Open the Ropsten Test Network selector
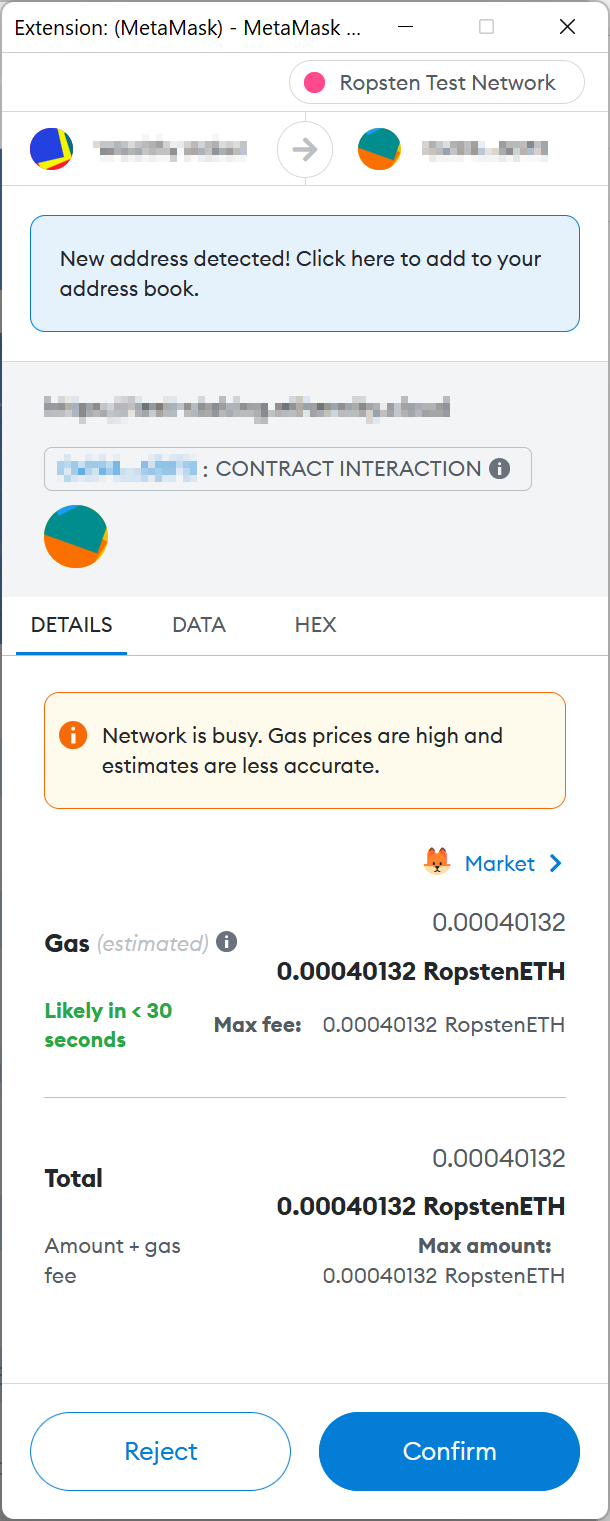The image size is (610, 1521). point(437,83)
